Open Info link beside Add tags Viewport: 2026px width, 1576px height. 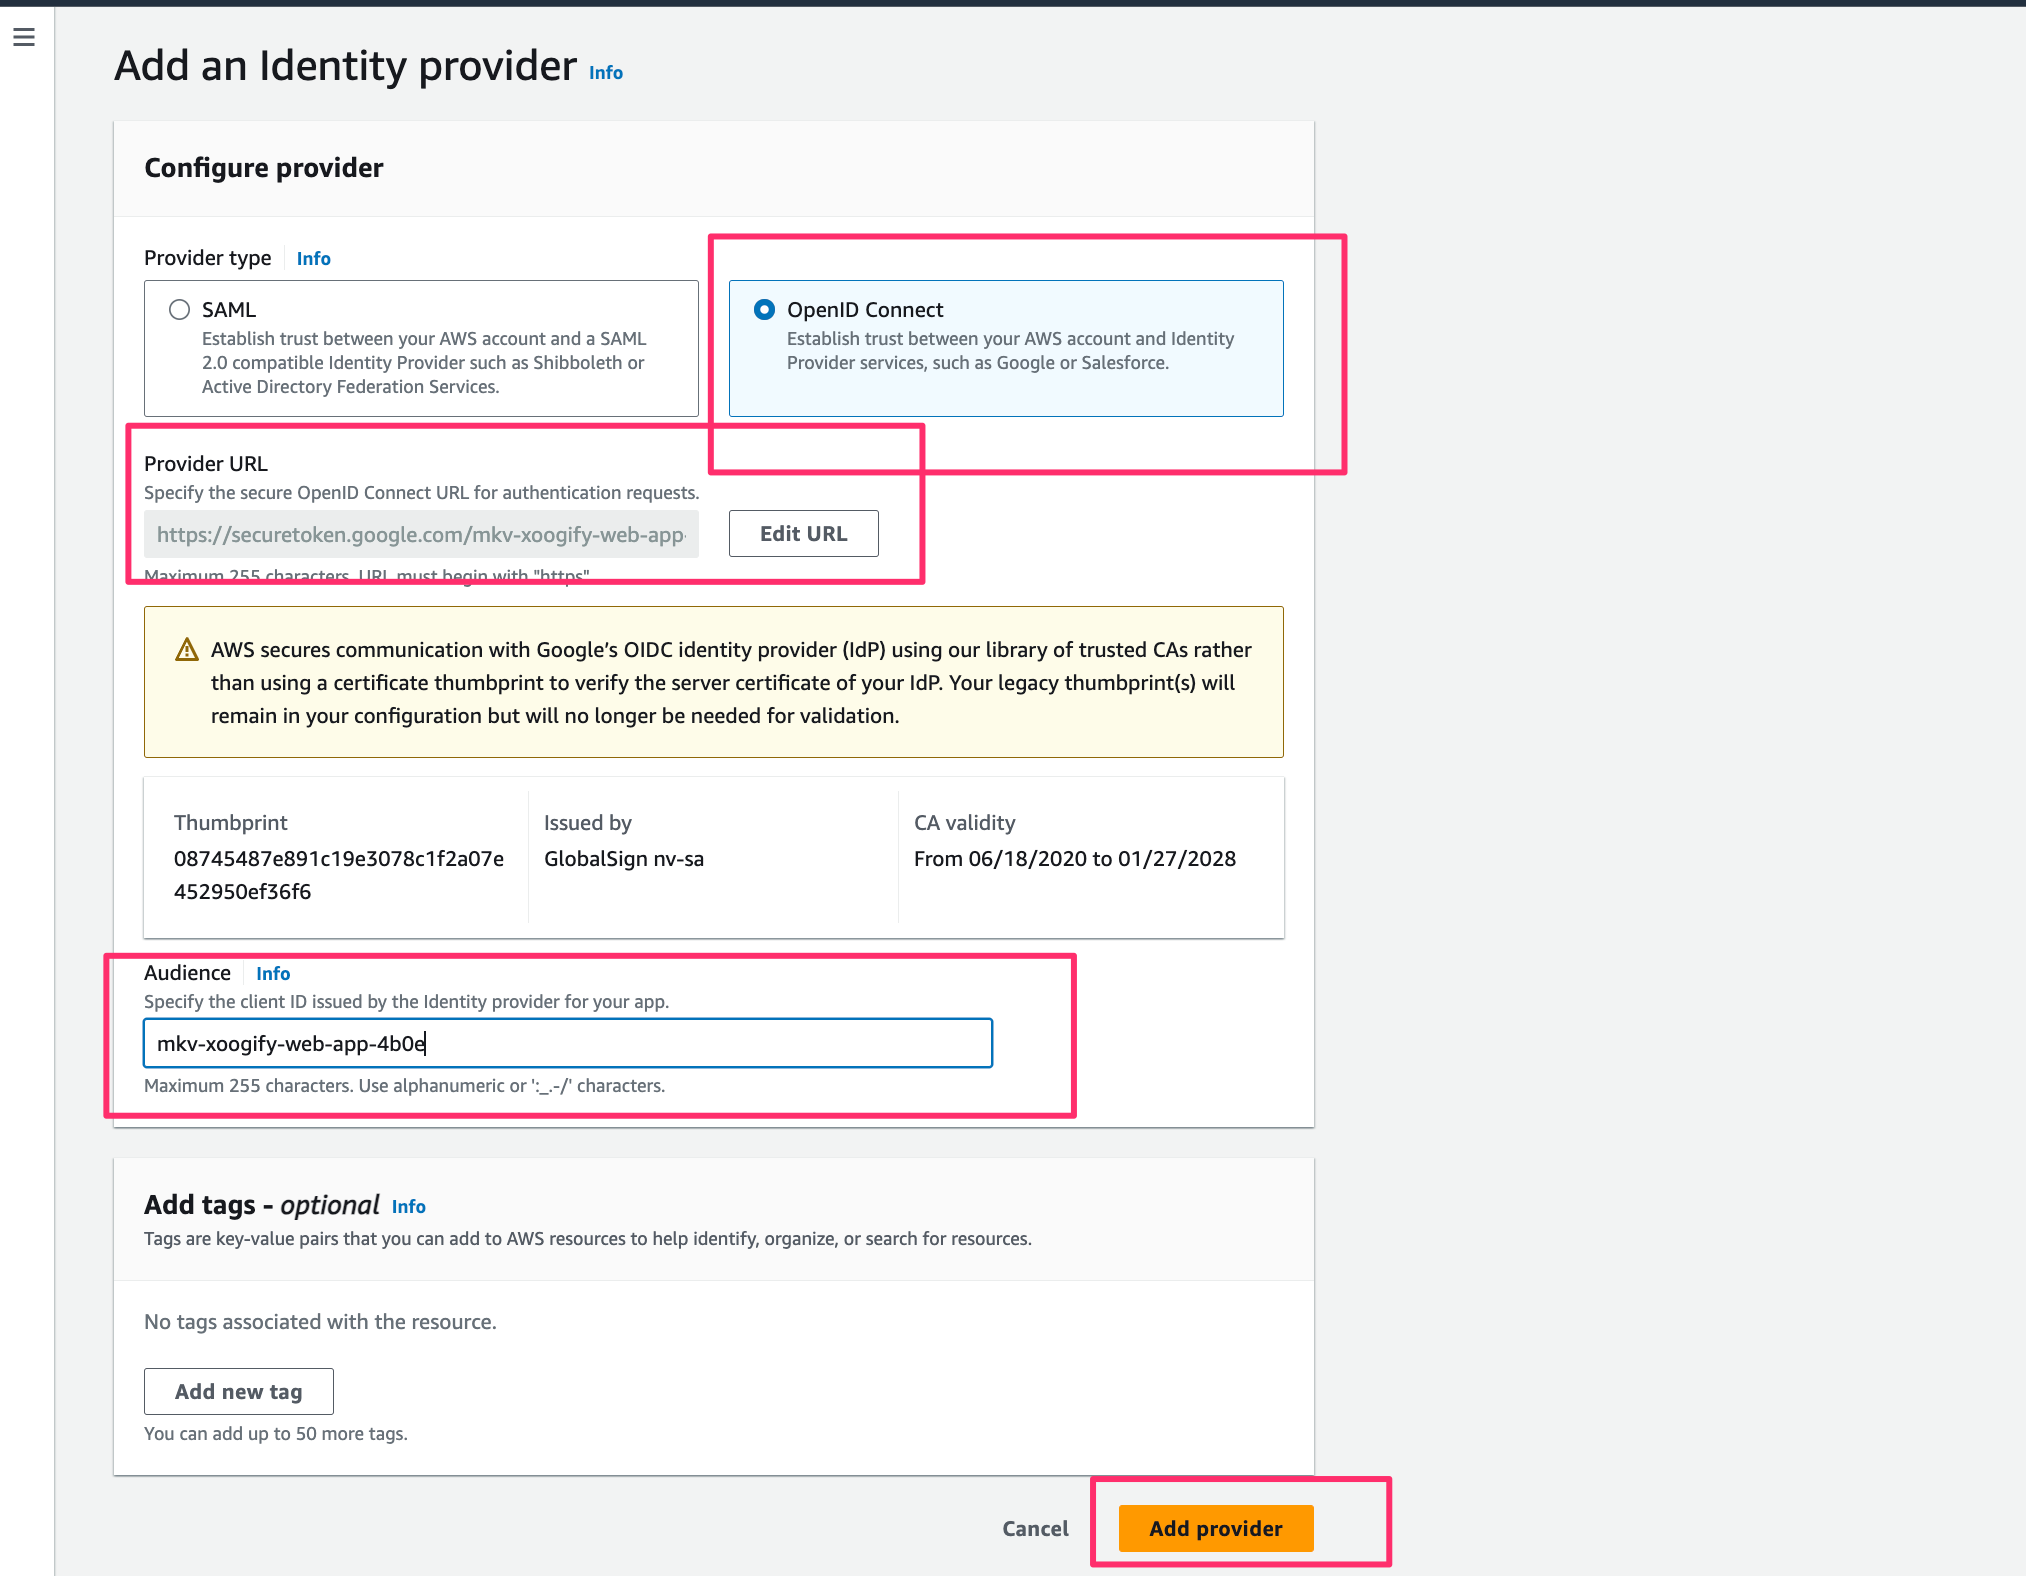(x=408, y=1207)
